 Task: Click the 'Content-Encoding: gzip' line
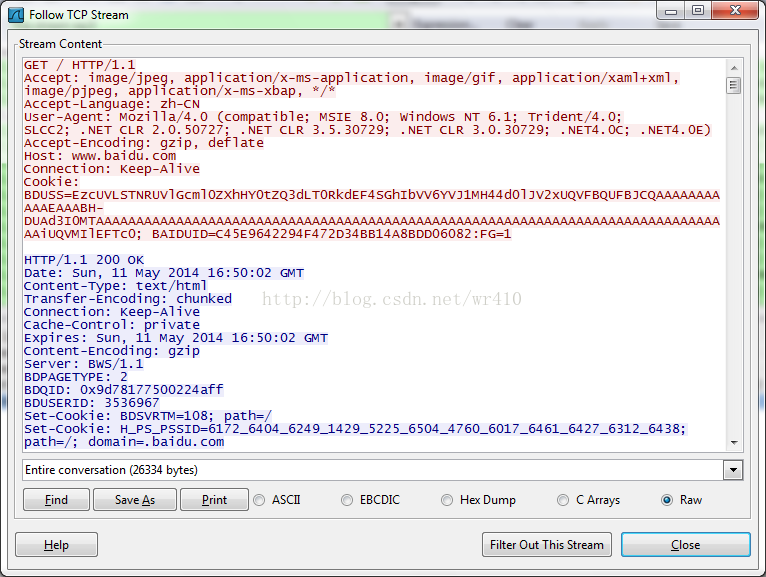pyautogui.click(x=112, y=351)
